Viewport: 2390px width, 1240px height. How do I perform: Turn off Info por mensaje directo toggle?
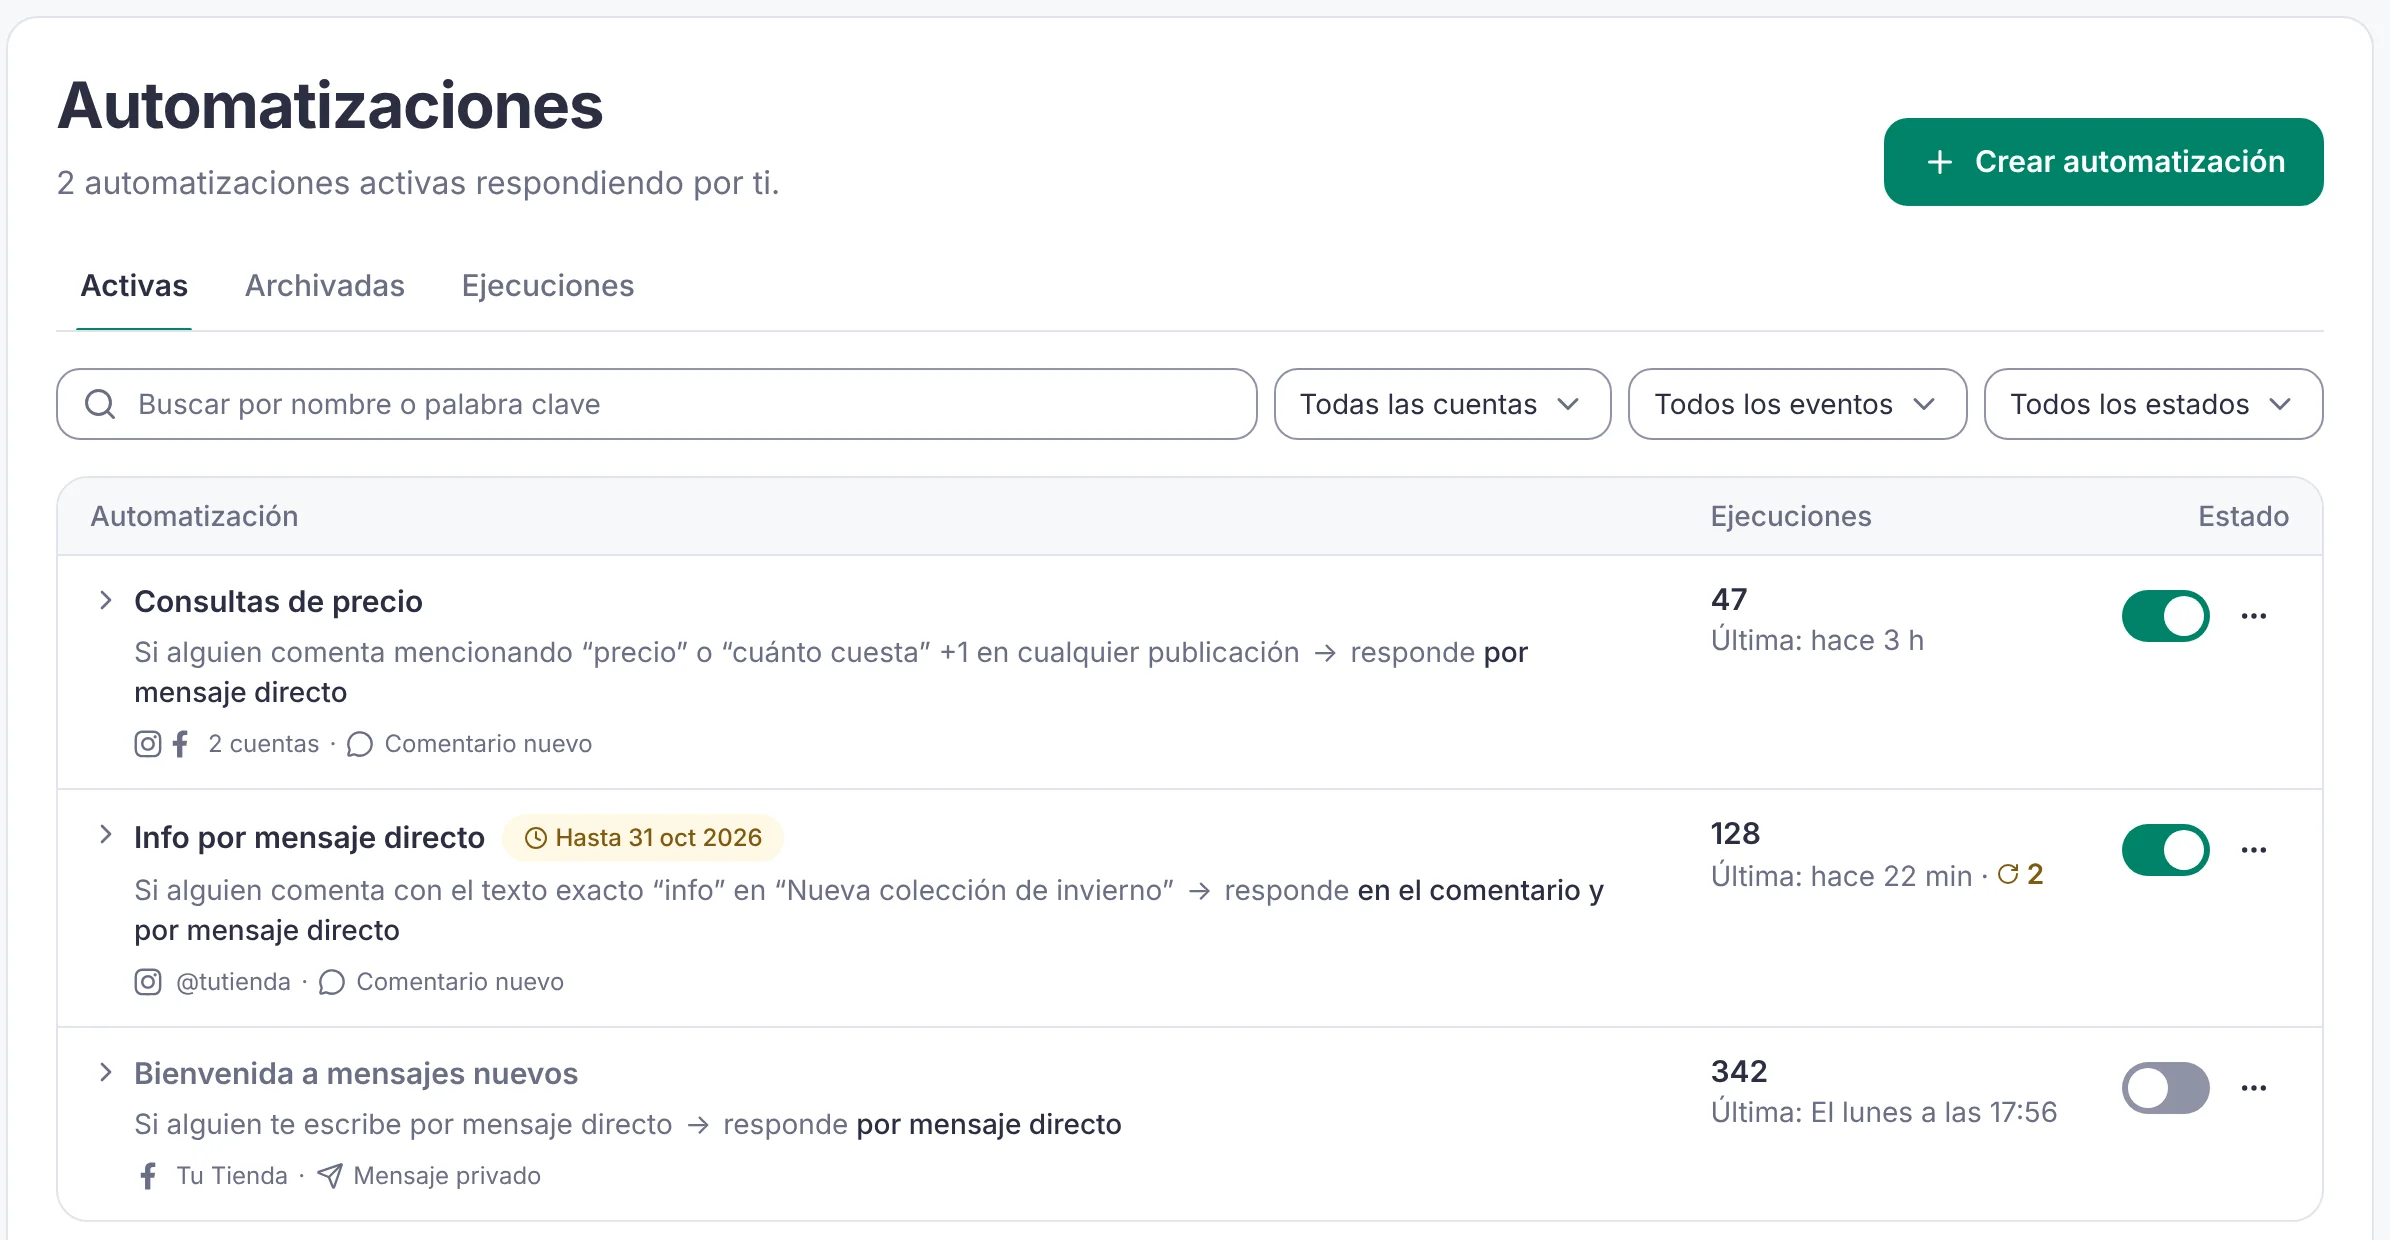(x=2165, y=850)
